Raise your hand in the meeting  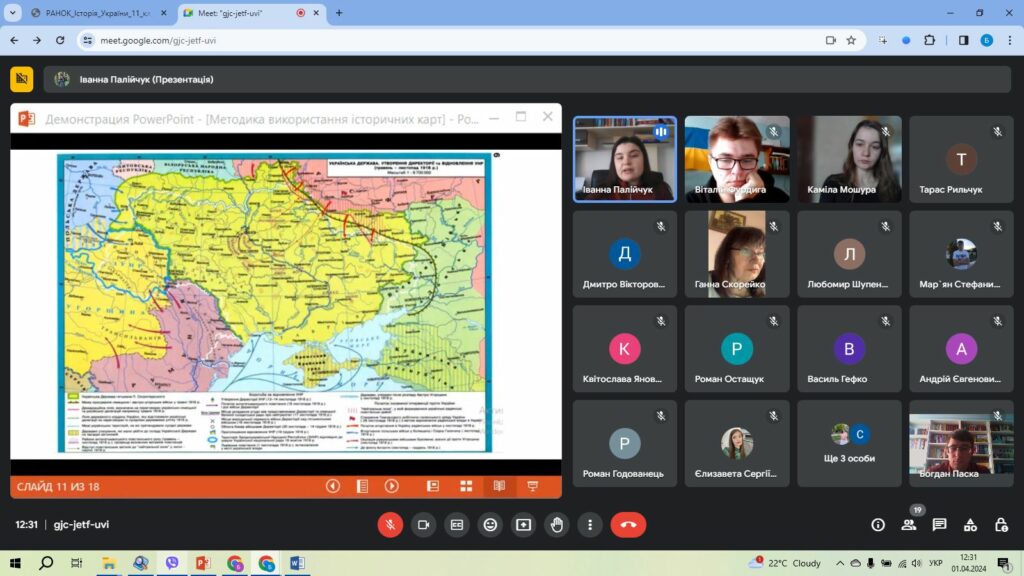[557, 524]
